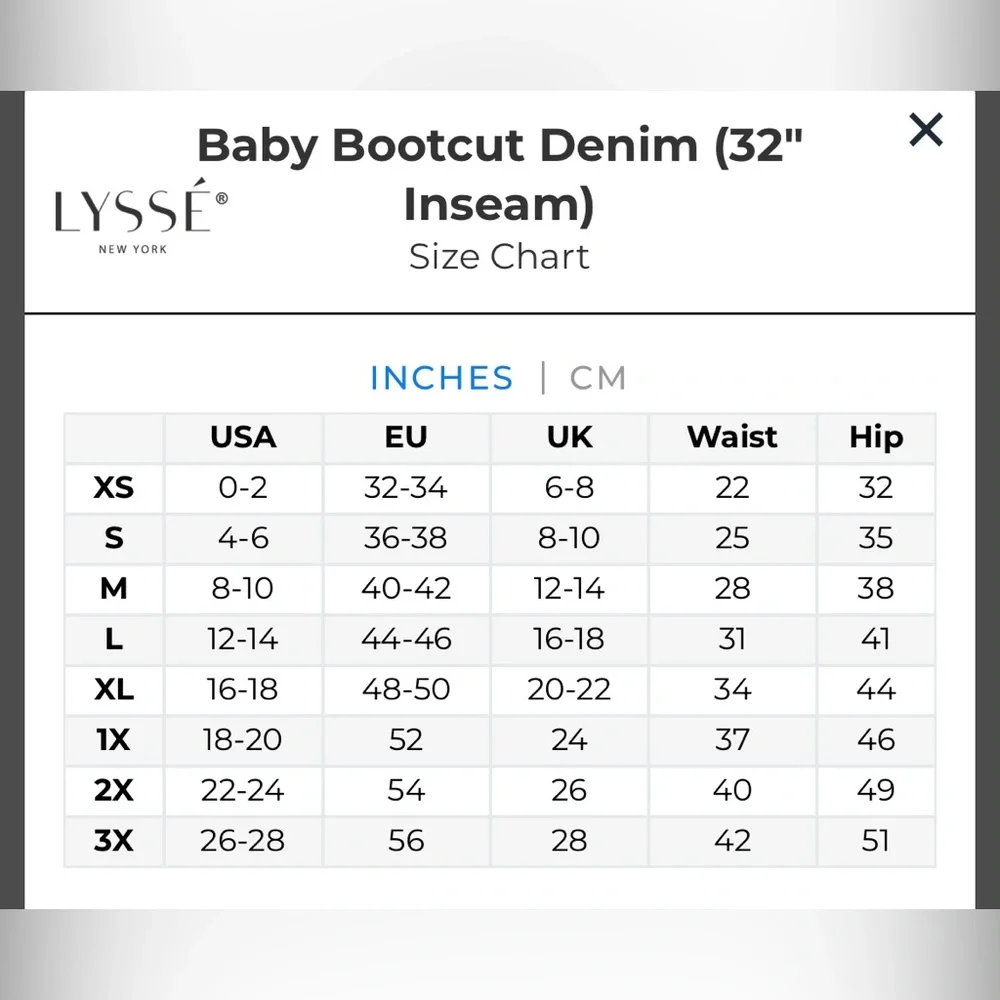Click the XL waist measurement 34

pos(732,690)
